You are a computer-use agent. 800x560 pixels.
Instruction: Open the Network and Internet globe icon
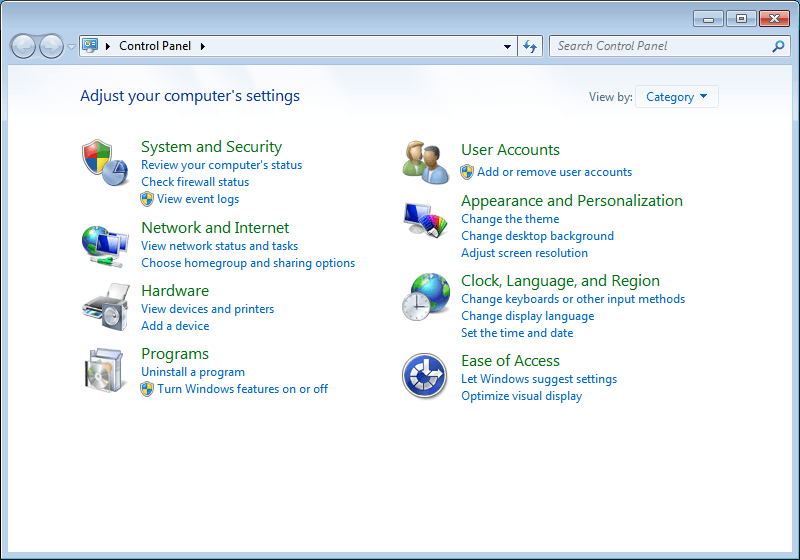click(x=105, y=246)
